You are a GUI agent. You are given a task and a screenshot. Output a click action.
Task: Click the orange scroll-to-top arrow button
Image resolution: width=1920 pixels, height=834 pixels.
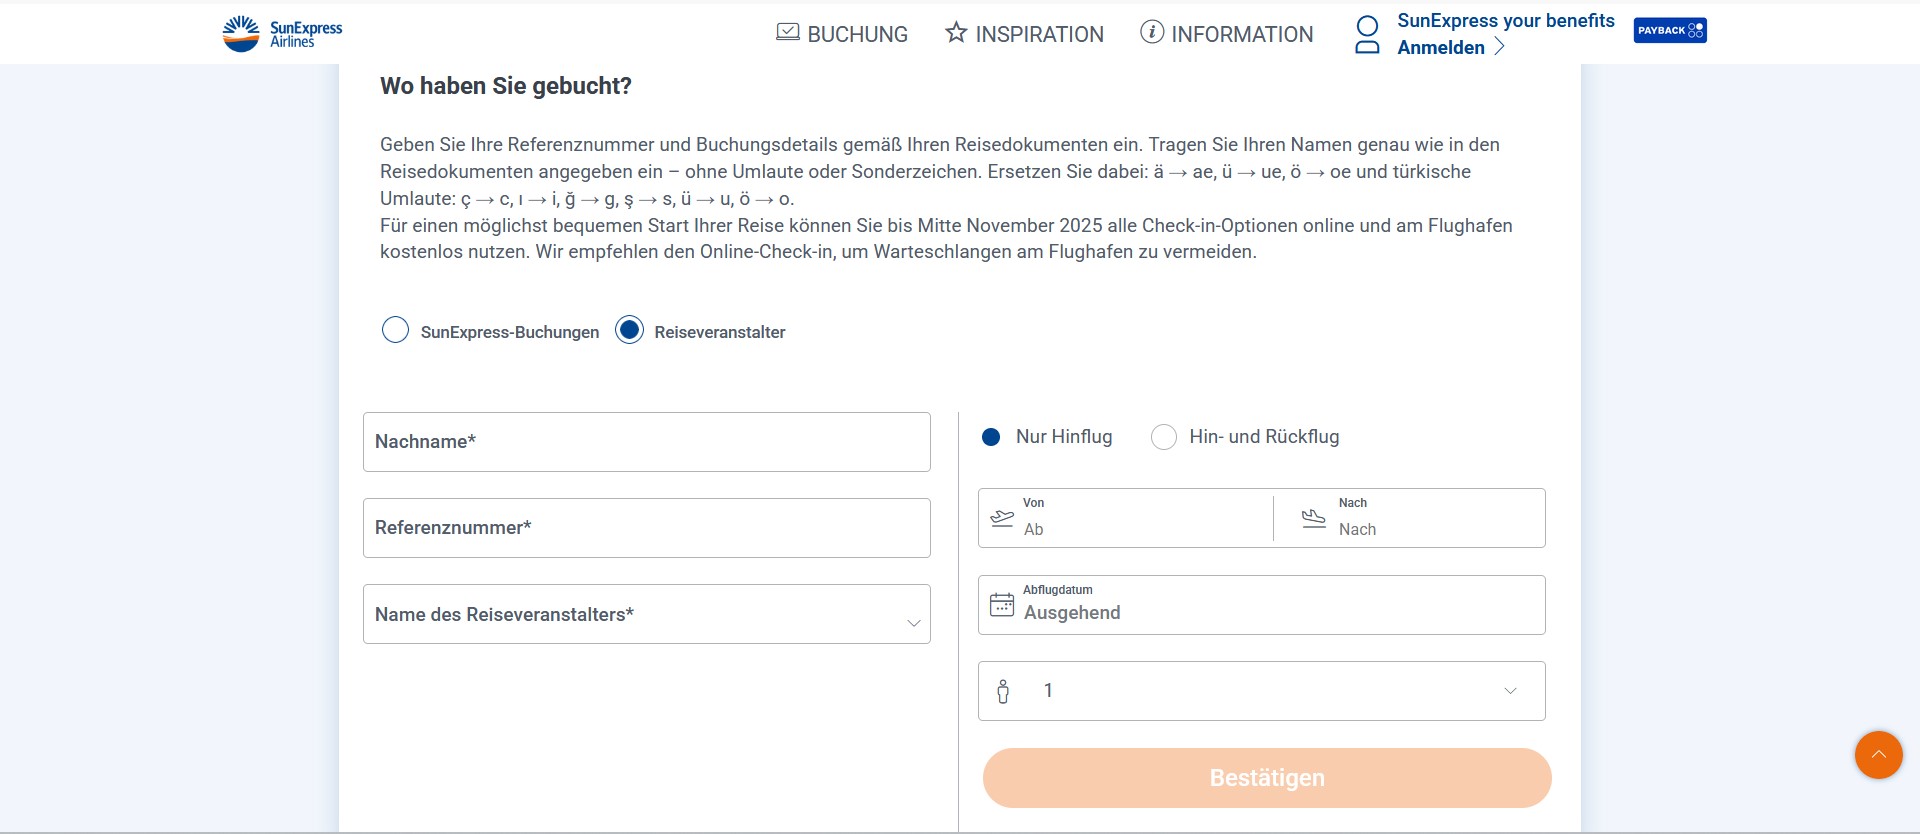pos(1878,755)
